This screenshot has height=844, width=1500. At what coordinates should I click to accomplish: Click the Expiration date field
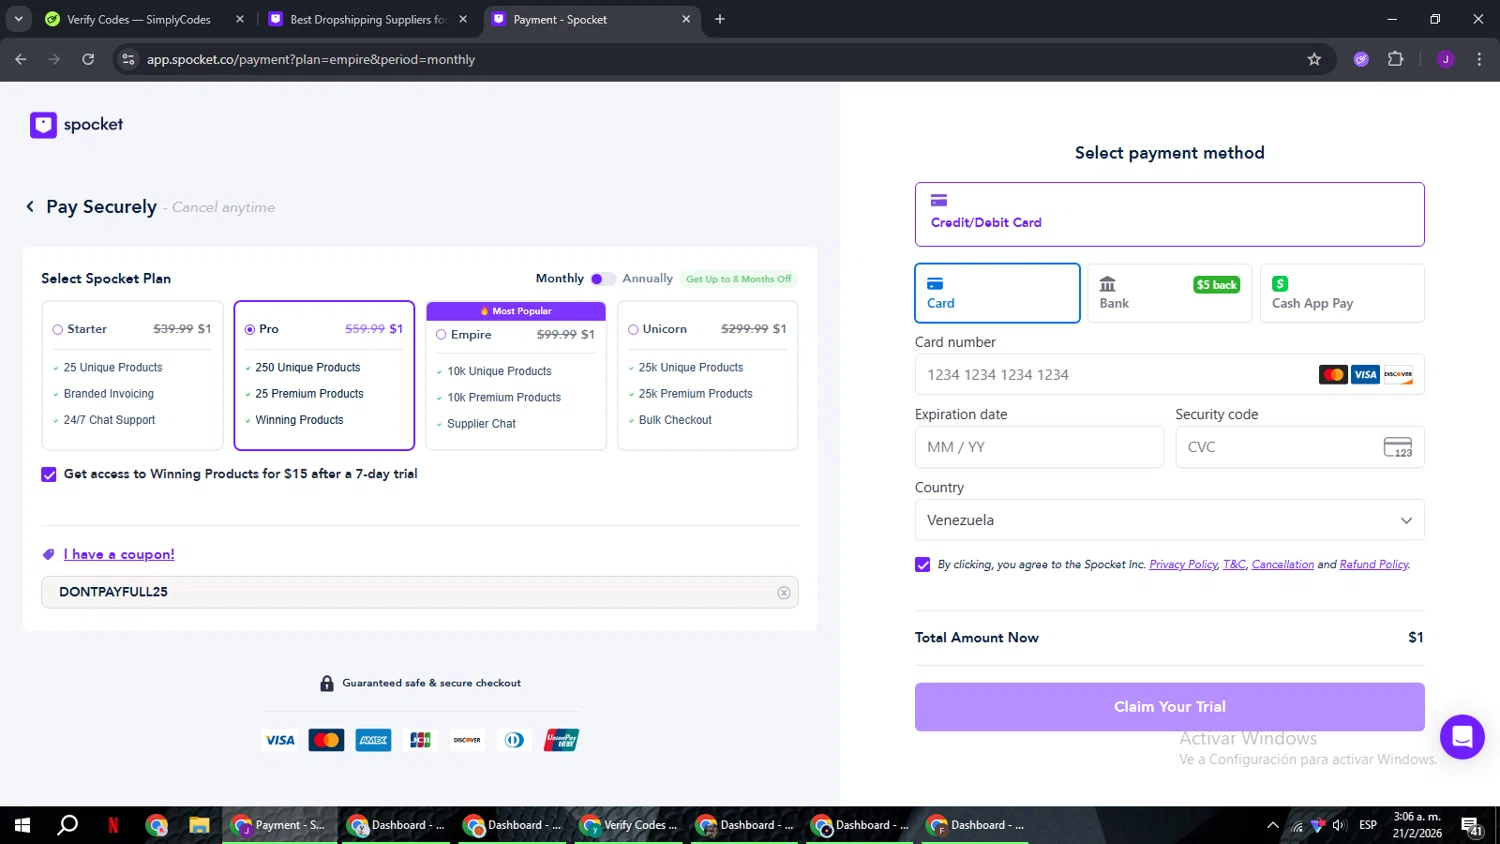1039,447
